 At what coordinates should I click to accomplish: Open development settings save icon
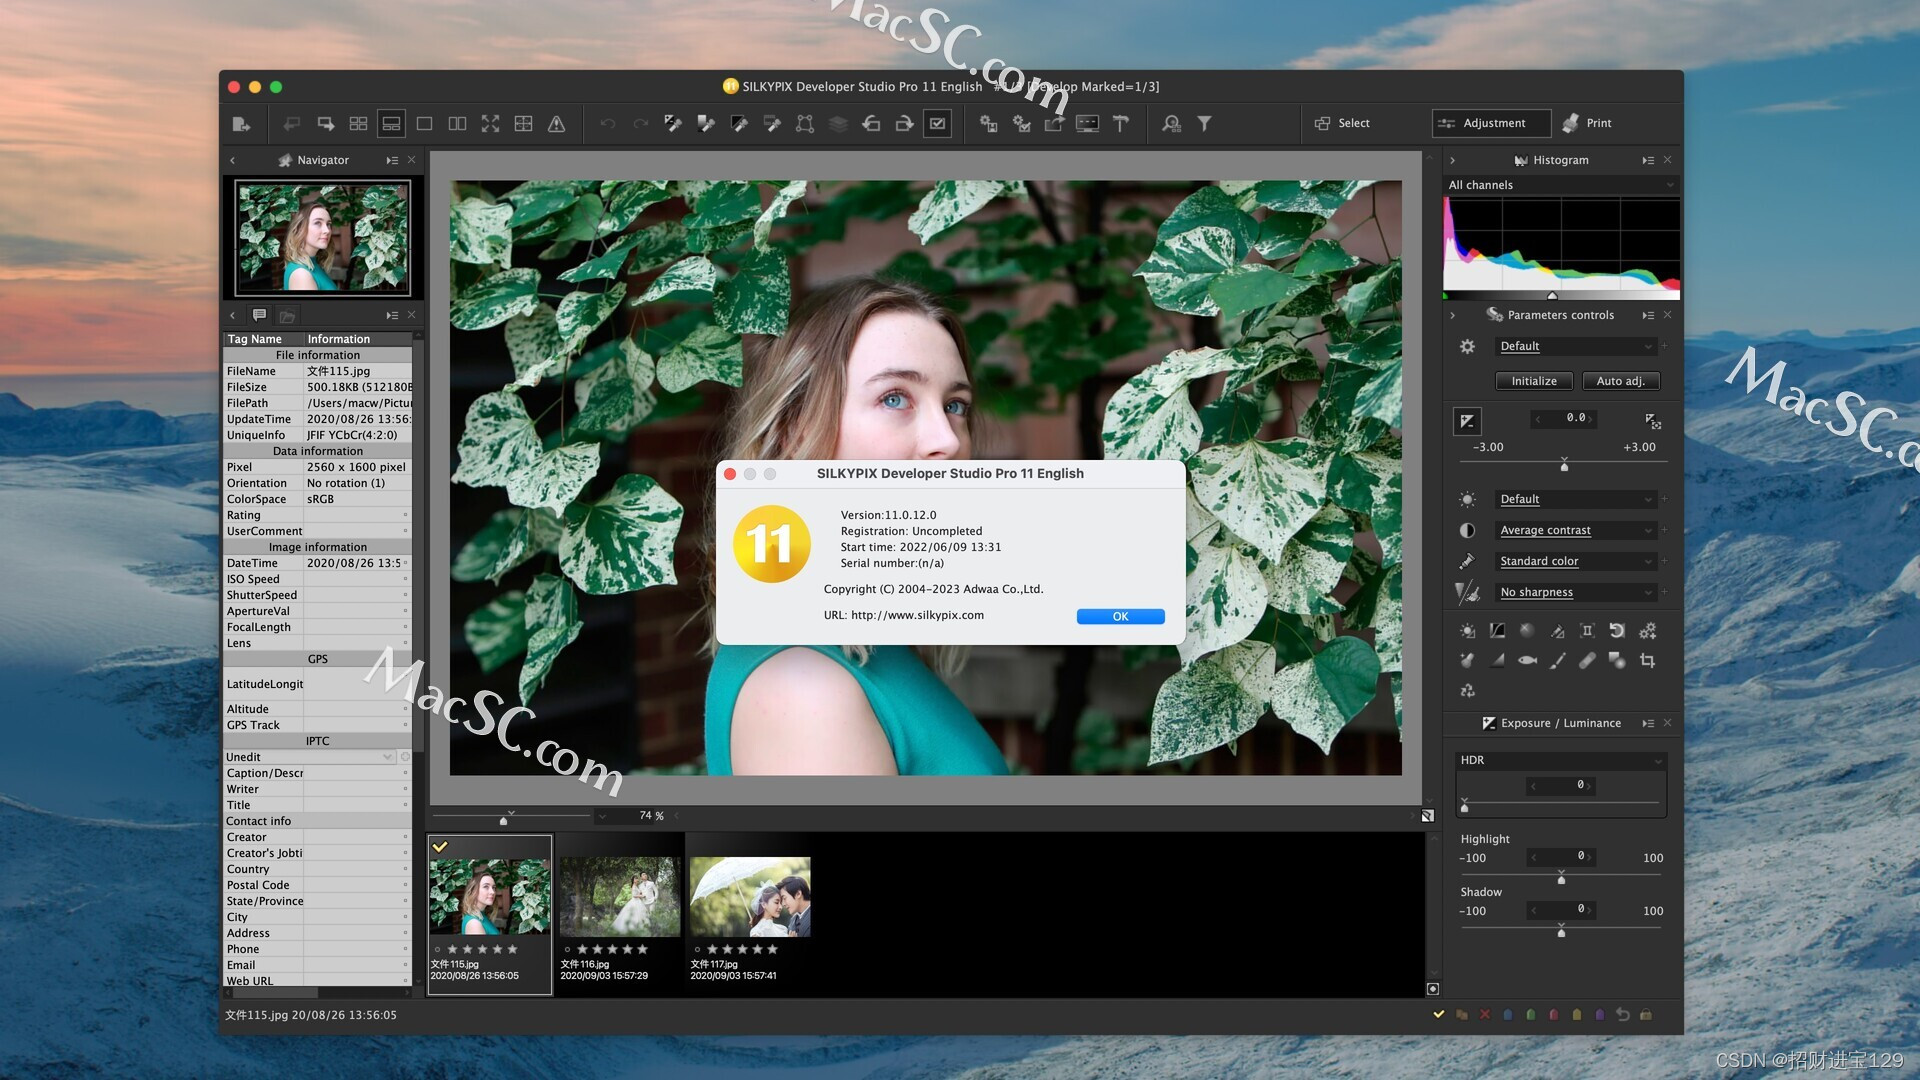coord(988,124)
